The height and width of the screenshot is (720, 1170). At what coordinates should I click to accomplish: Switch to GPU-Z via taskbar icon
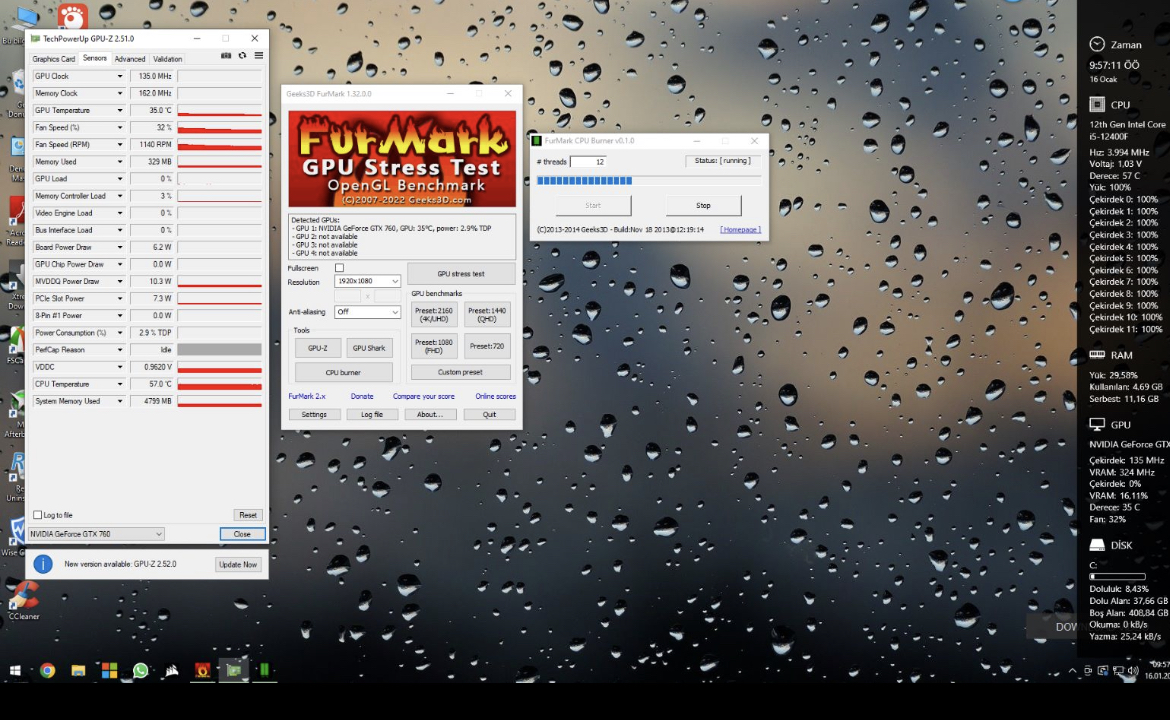pyautogui.click(x=234, y=670)
